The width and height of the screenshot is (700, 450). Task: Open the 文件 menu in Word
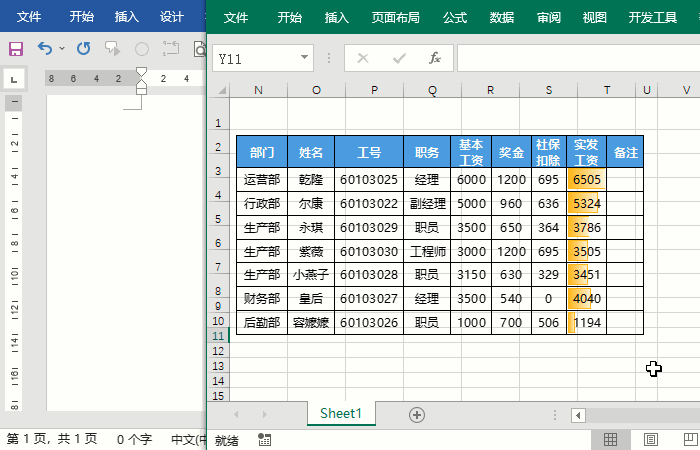29,17
